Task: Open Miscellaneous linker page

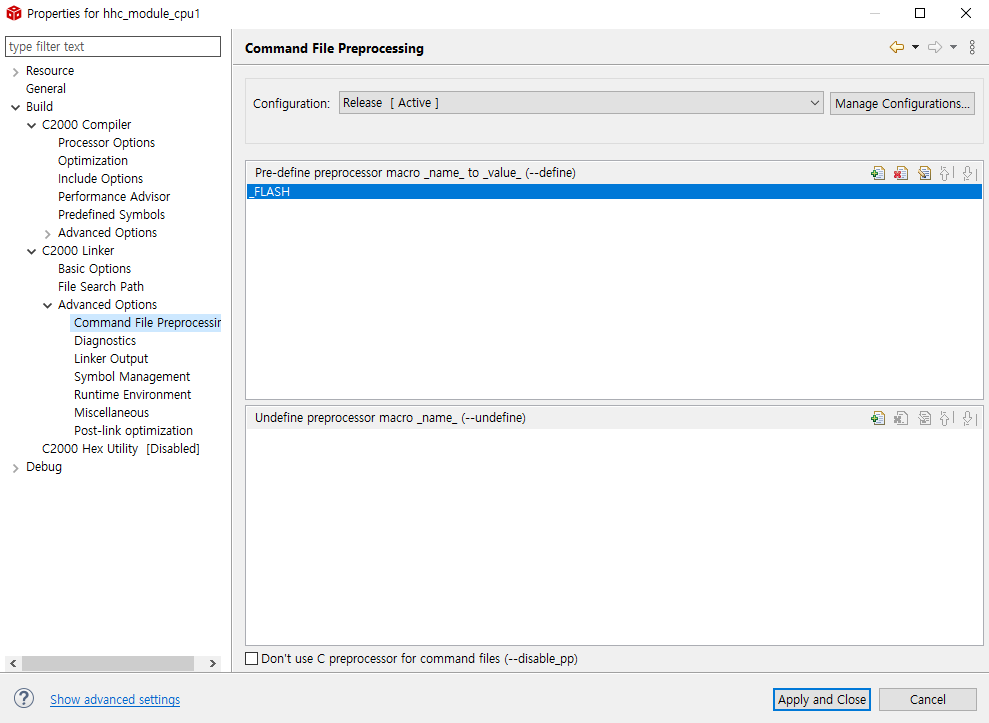Action: [x=112, y=413]
